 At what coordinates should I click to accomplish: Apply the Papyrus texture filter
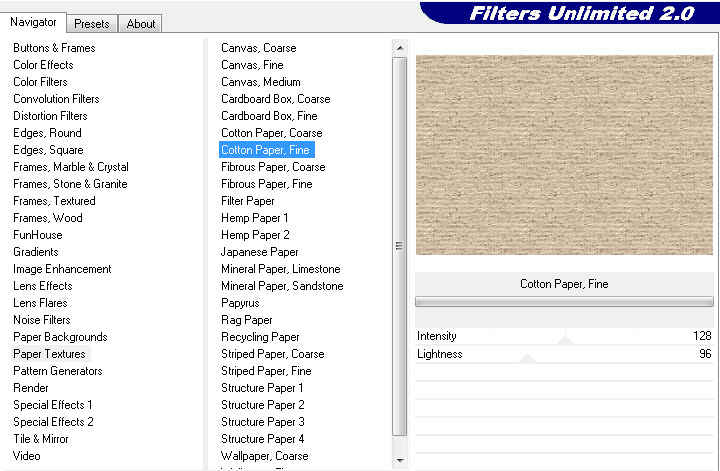240,303
